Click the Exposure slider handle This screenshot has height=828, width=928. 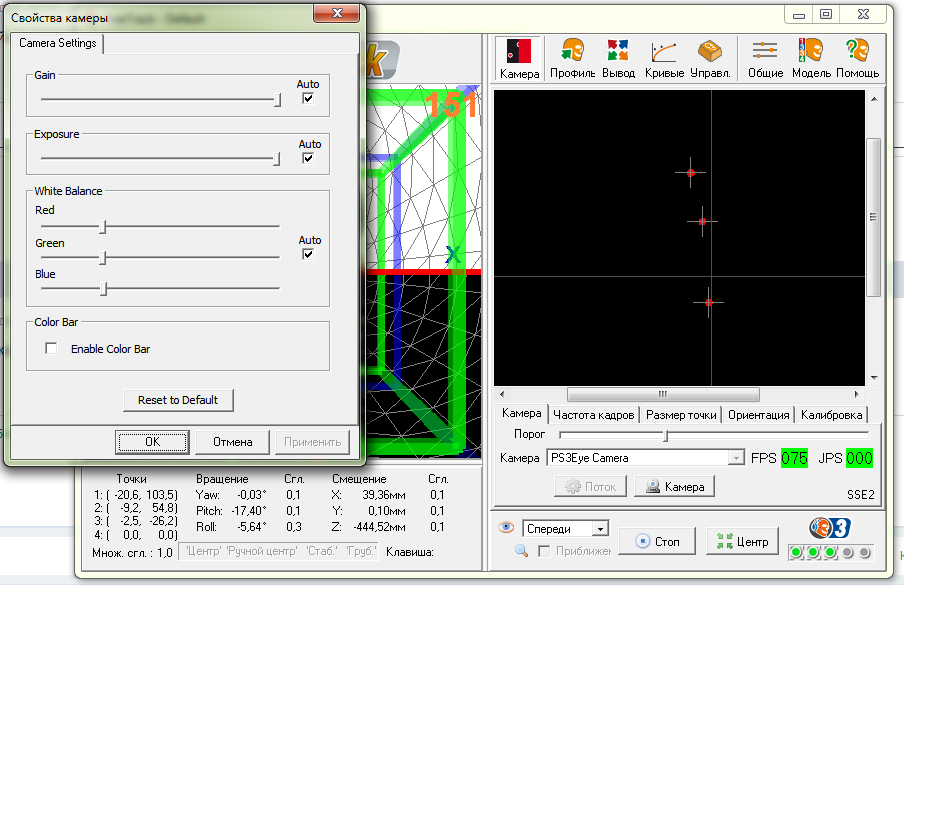coord(276,159)
